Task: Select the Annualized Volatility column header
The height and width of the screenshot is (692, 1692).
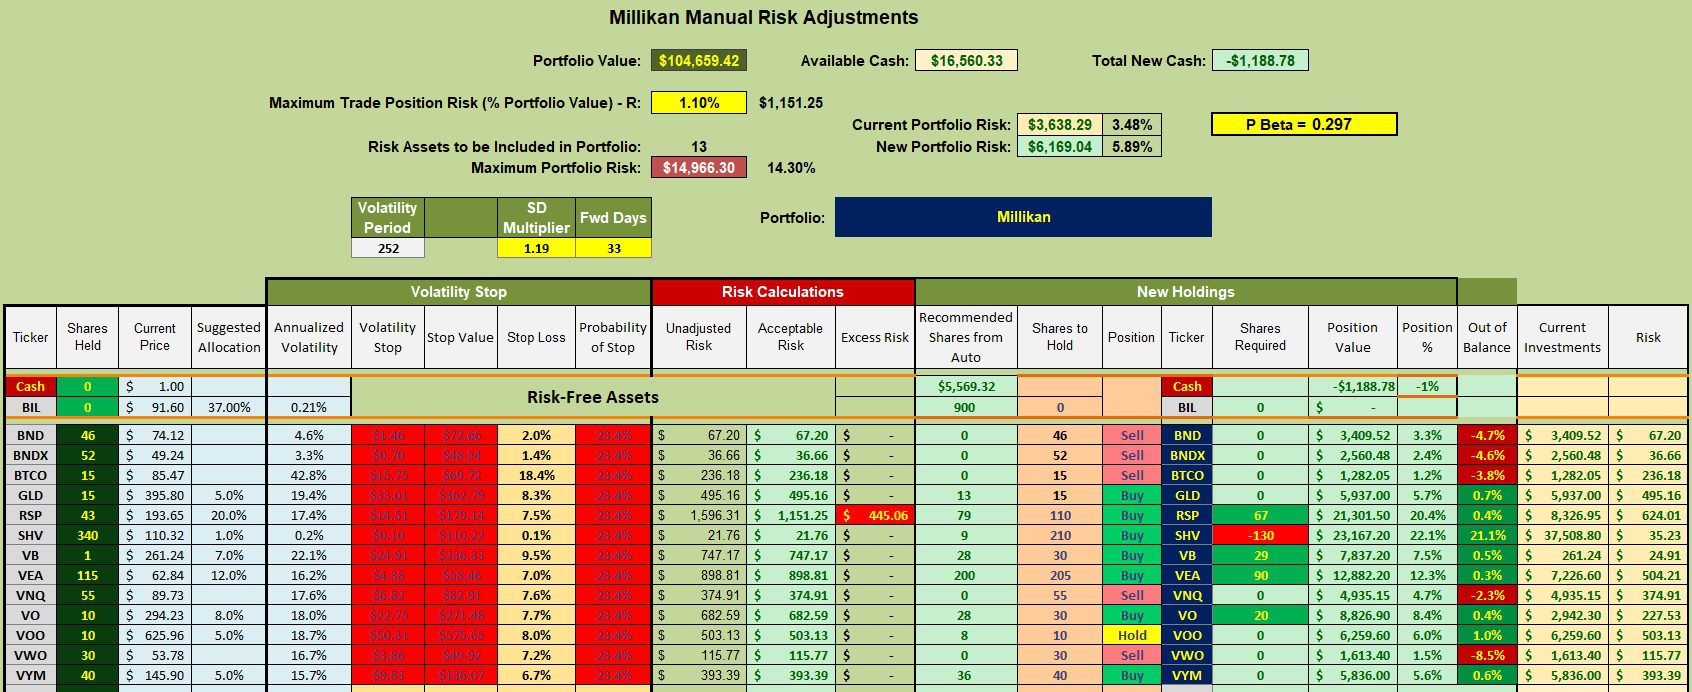Action: pyautogui.click(x=309, y=338)
